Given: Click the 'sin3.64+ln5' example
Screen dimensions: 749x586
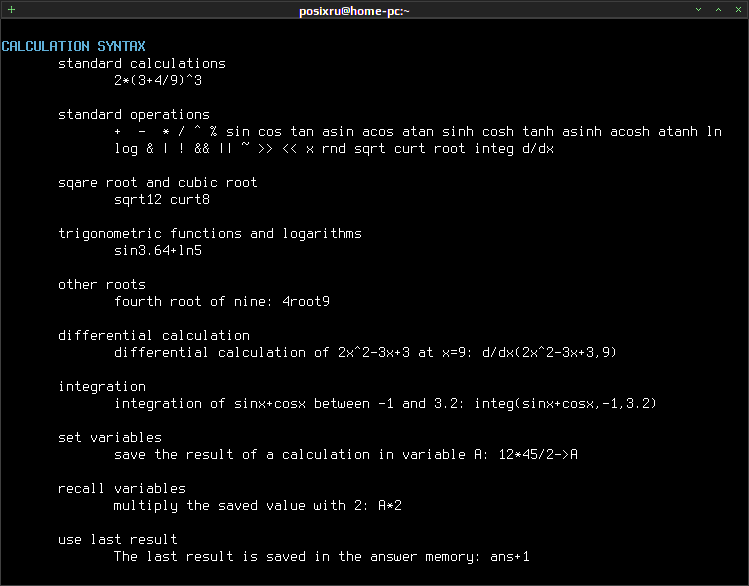Looking at the screenshot, I should (158, 250).
